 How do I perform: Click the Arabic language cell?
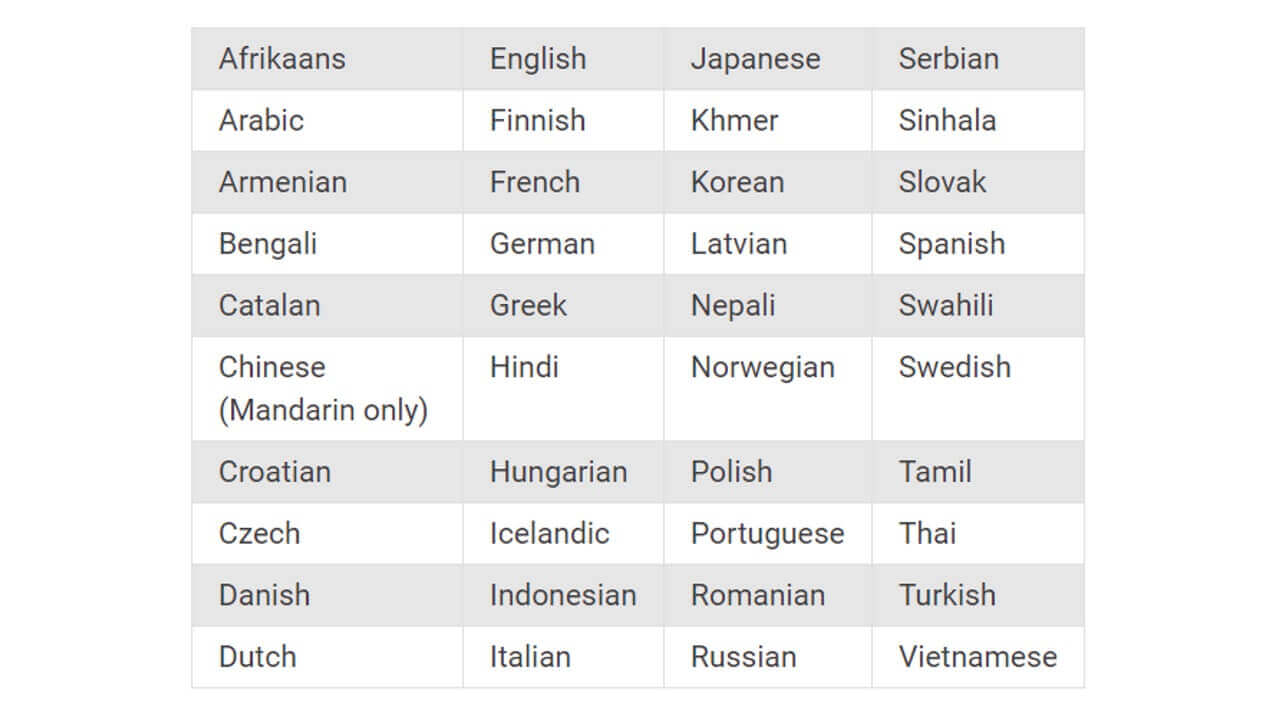point(261,121)
